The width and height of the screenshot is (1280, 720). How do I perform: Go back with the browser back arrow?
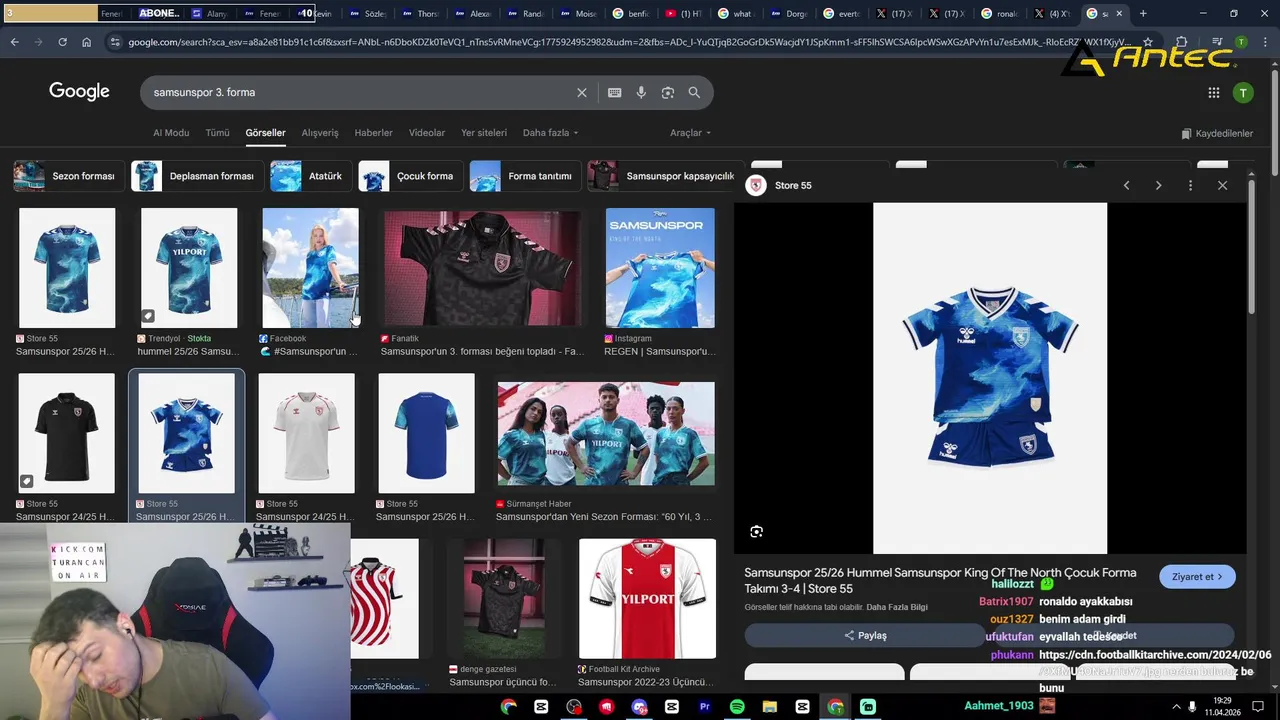[x=14, y=42]
